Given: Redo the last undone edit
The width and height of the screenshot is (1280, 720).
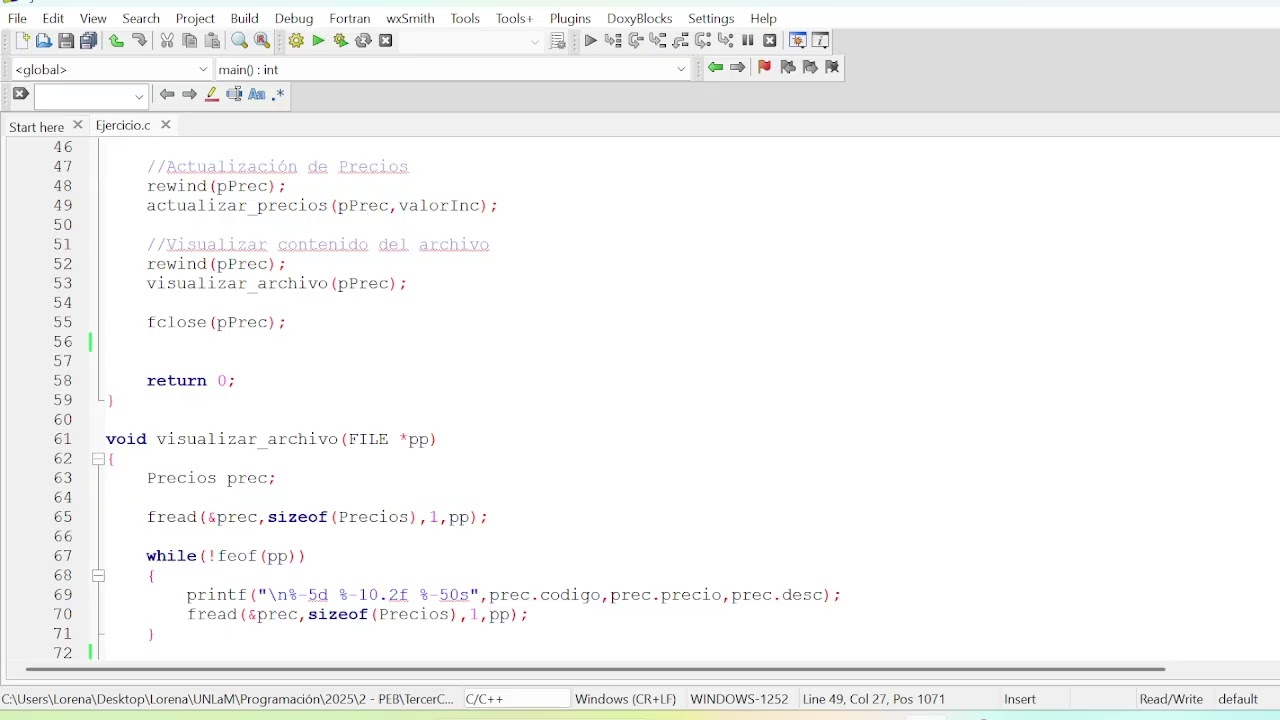Looking at the screenshot, I should pyautogui.click(x=139, y=41).
